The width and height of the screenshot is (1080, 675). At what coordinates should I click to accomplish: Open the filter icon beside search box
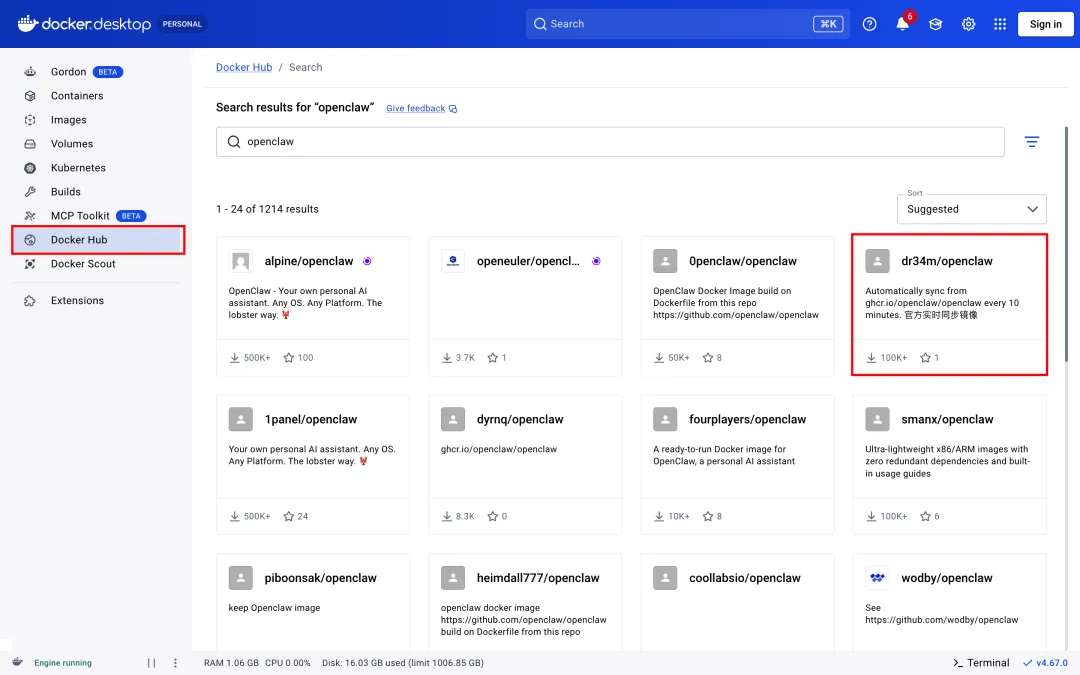tap(1031, 142)
